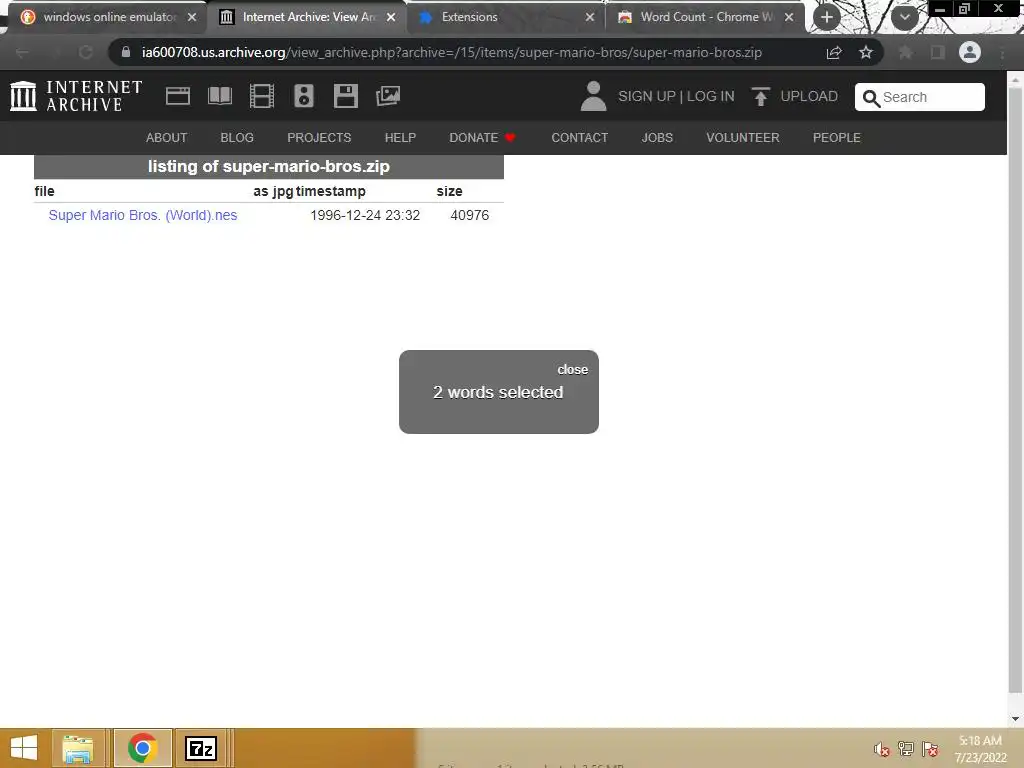The image size is (1024, 768).
Task: Click the search magnifier icon
Action: coord(871,98)
